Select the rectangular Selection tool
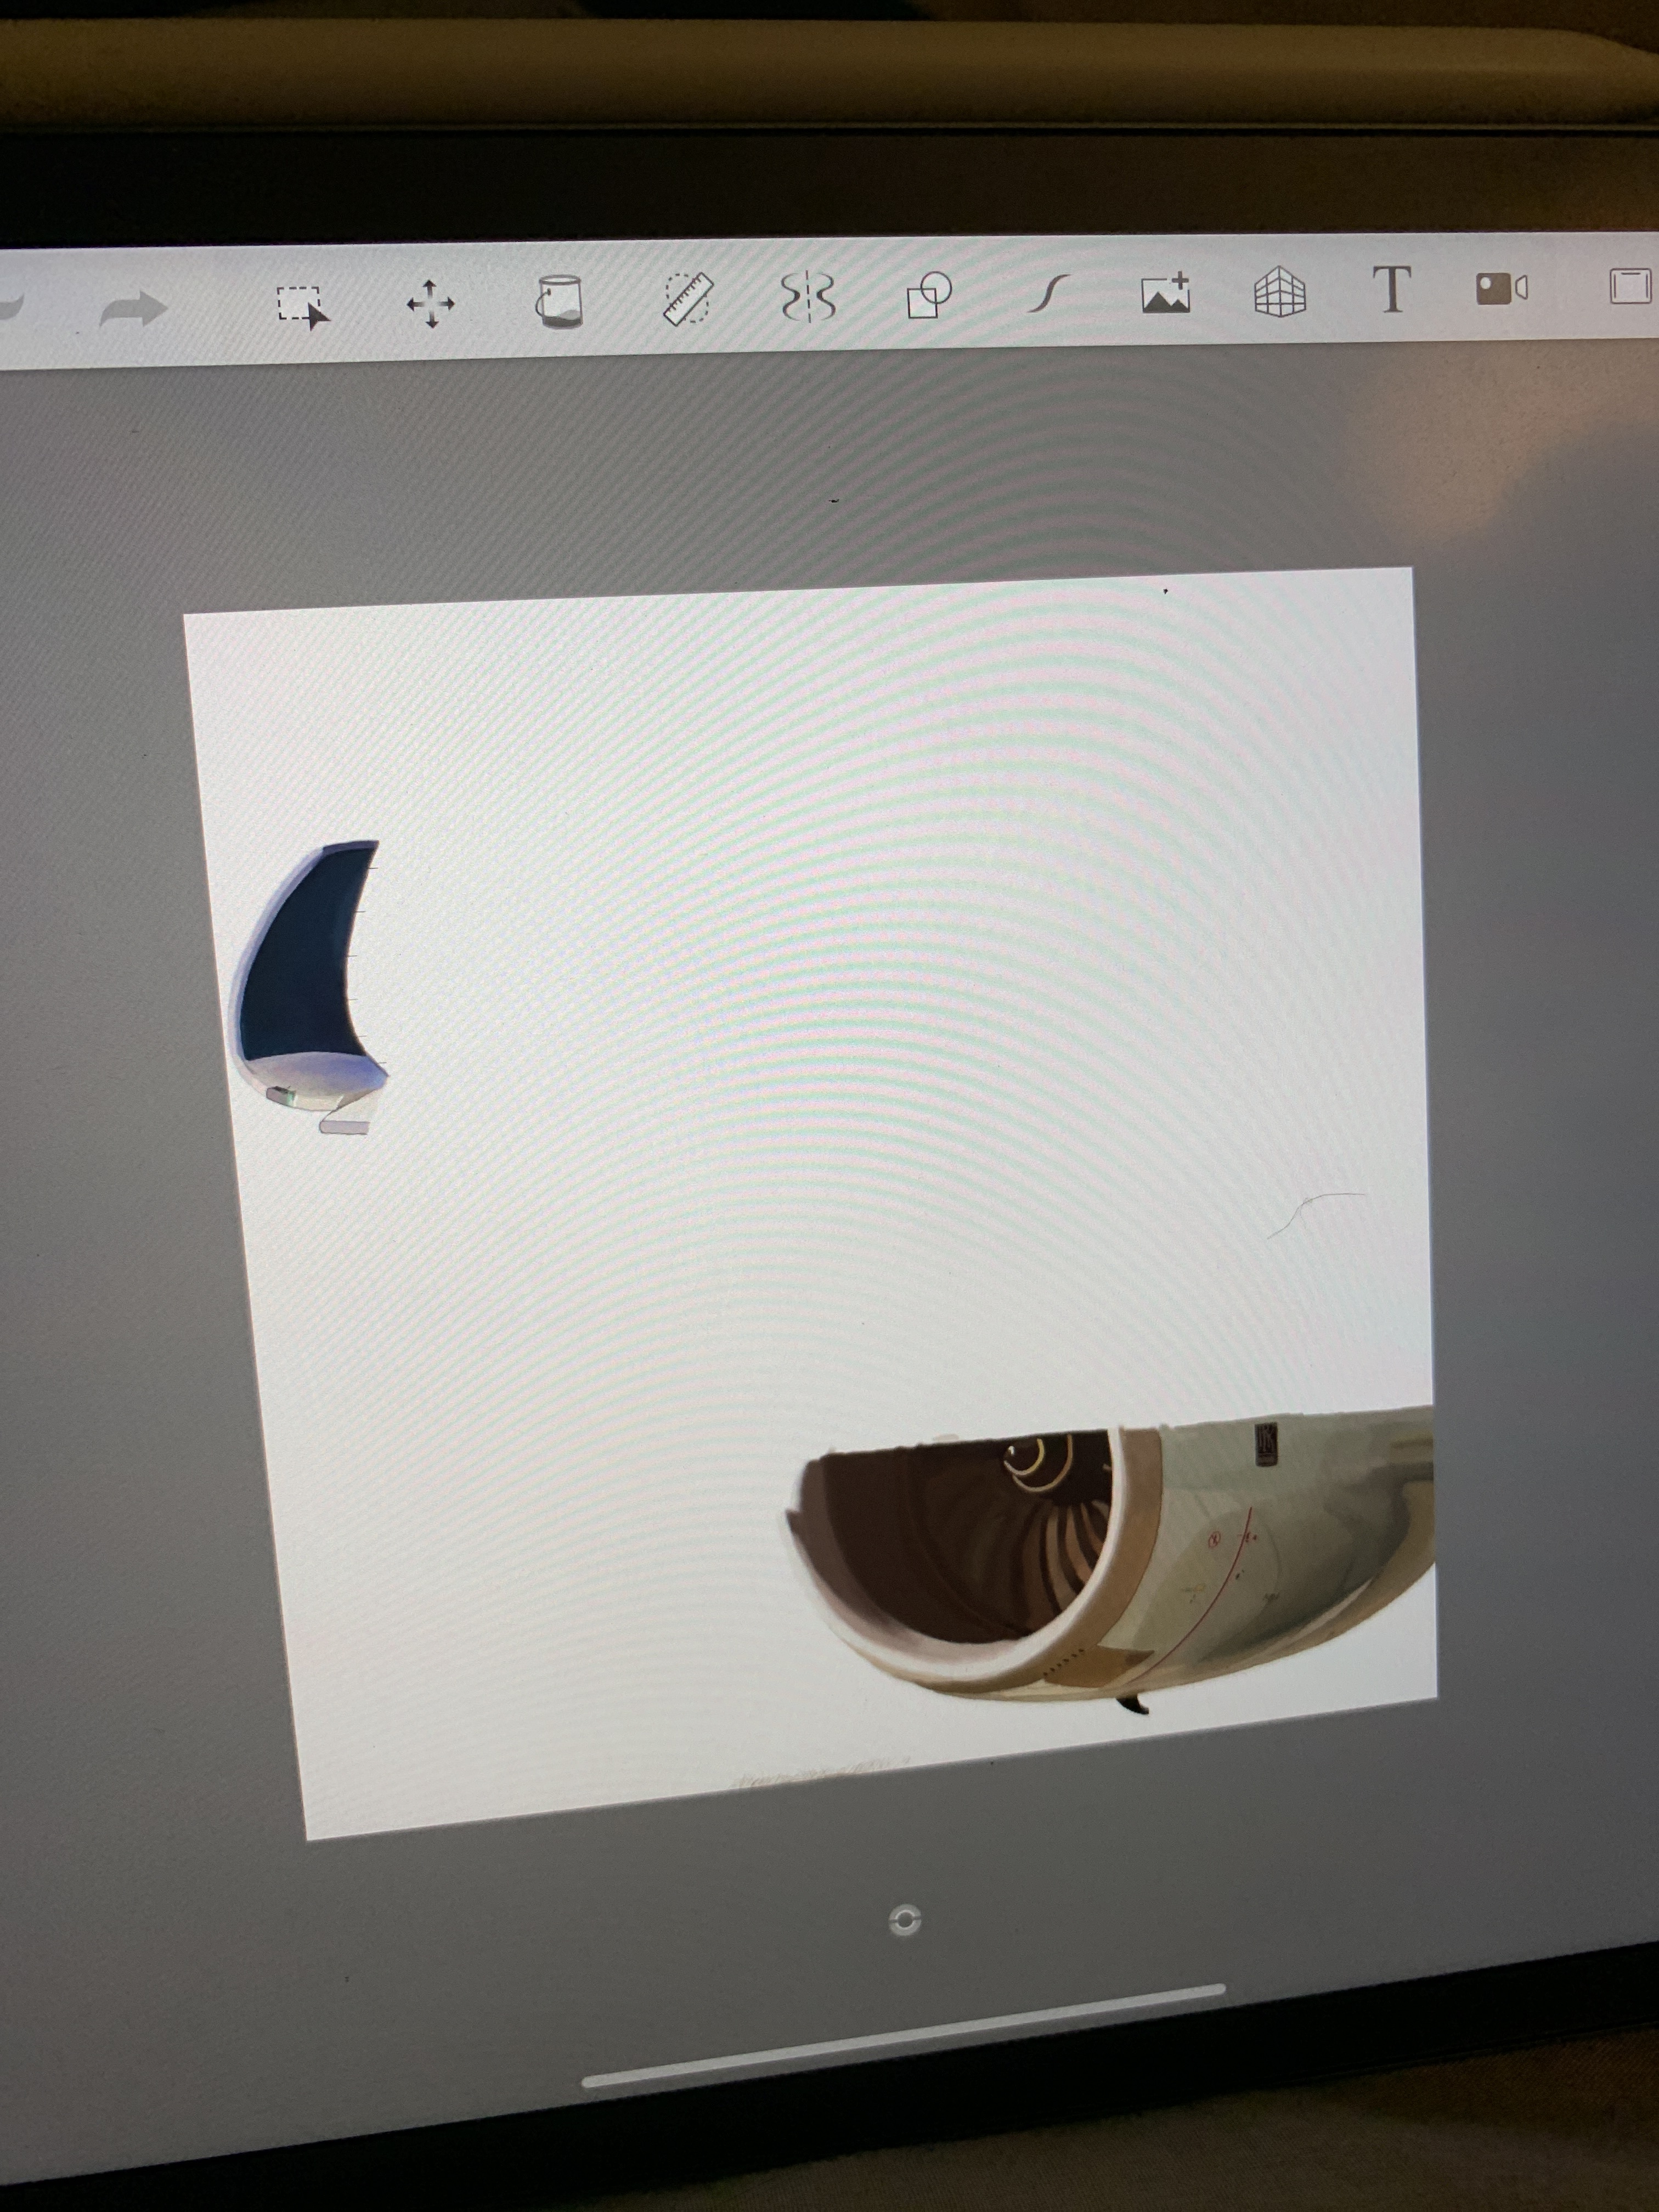This screenshot has height=2212, width=1659. 301,306
